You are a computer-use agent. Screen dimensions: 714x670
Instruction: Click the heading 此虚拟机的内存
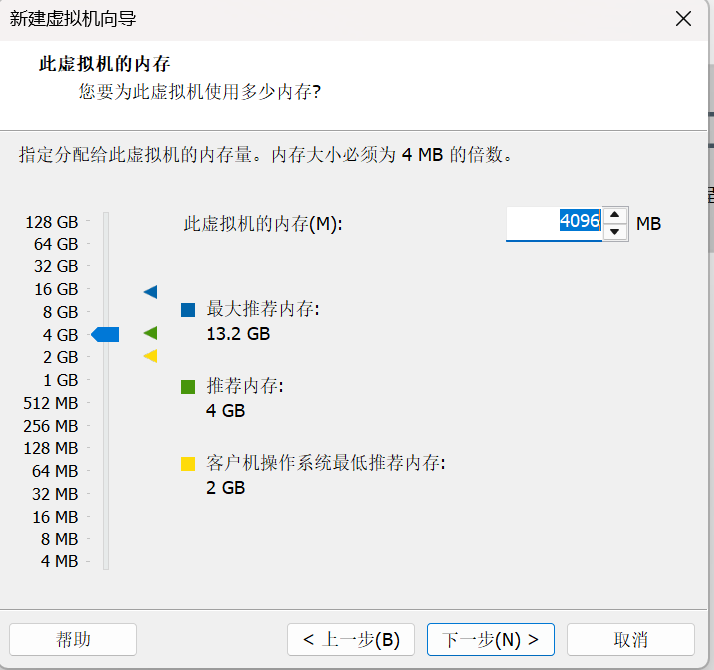click(104, 64)
